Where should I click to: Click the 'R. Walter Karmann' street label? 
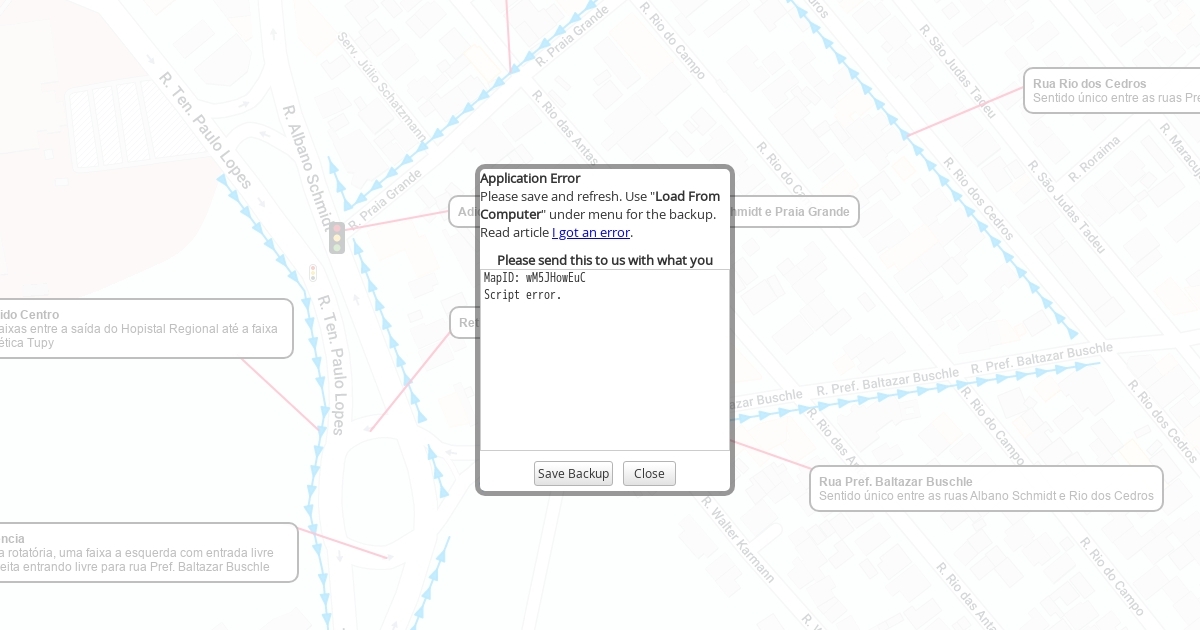pos(738,541)
